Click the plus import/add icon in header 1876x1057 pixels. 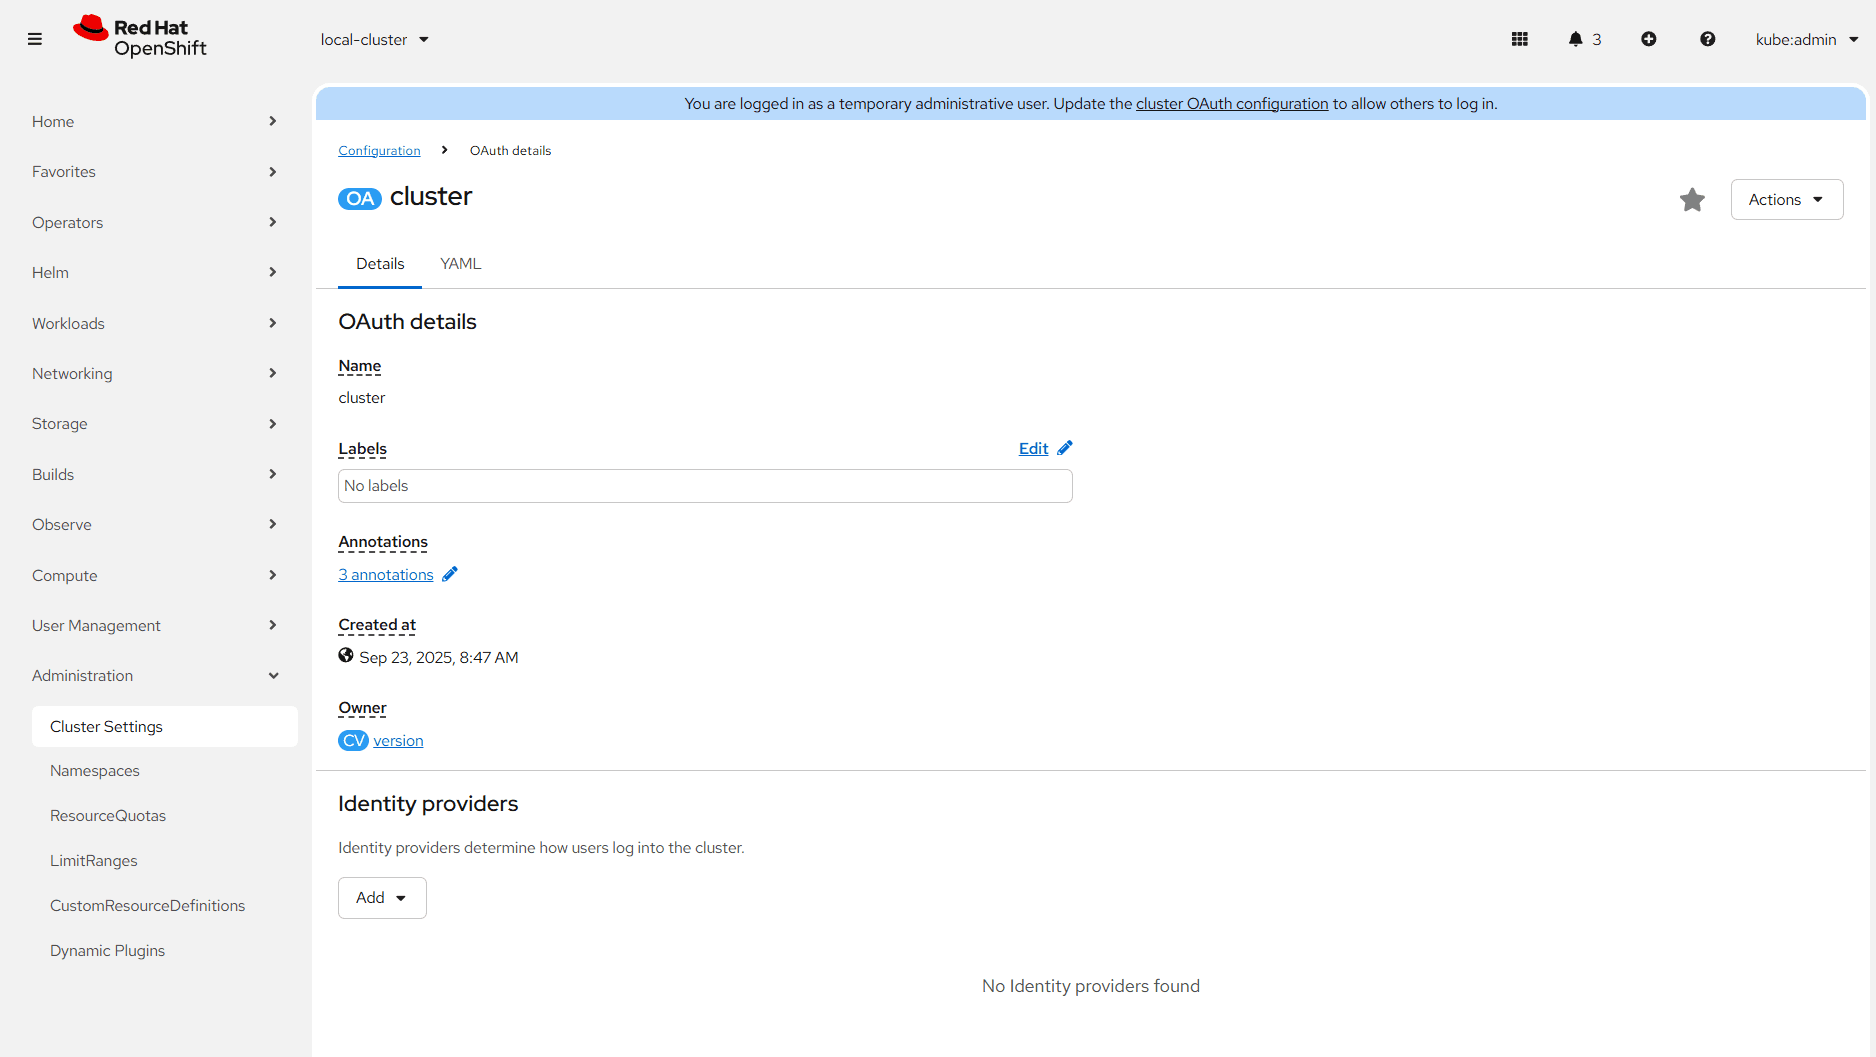click(1648, 39)
